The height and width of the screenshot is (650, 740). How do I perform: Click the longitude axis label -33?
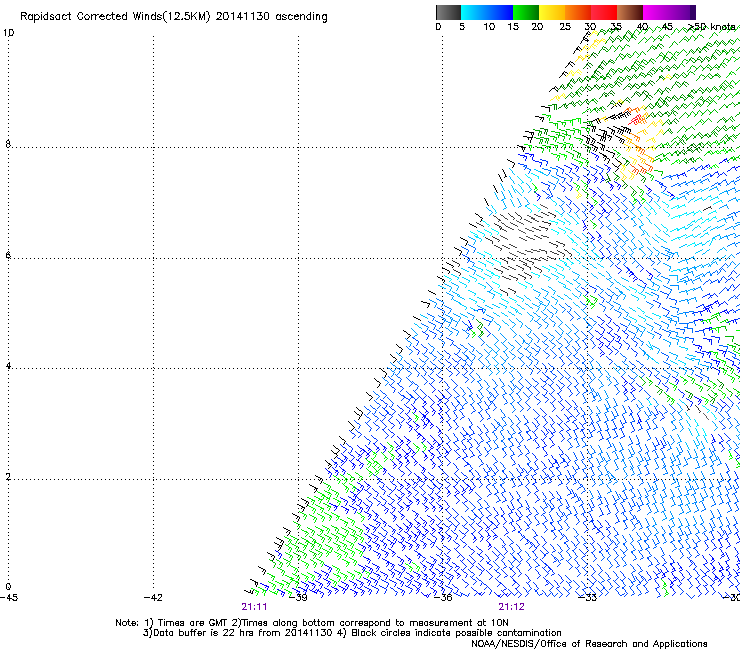coord(588,598)
